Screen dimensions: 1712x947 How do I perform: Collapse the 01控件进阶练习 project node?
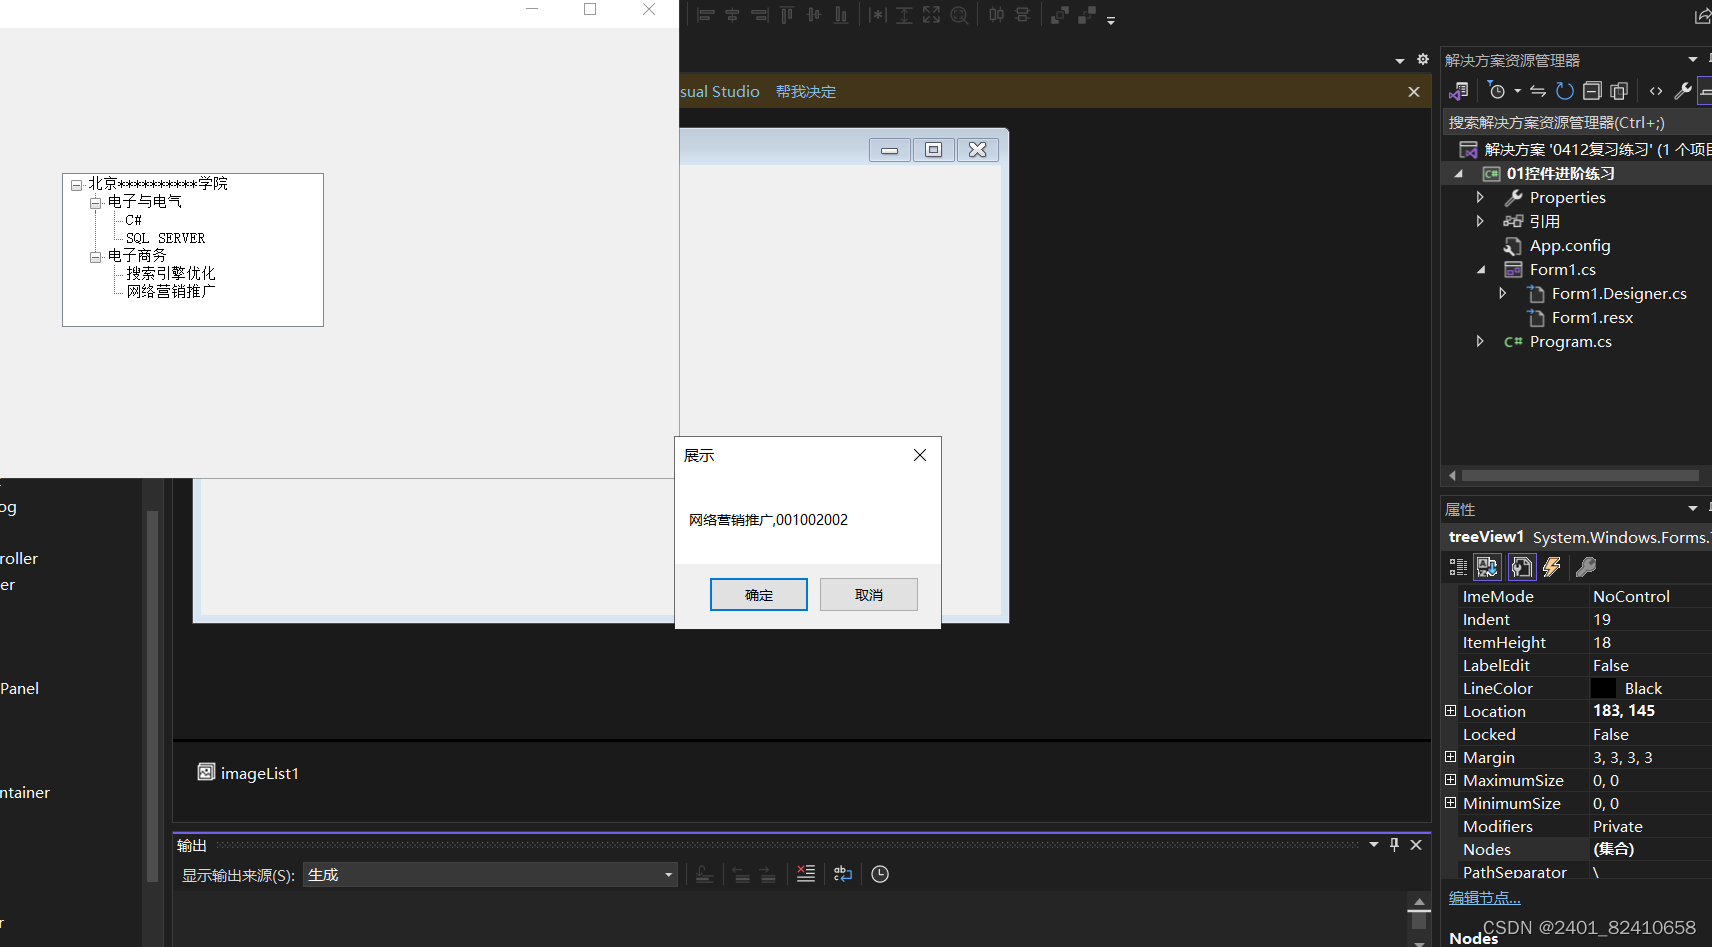click(x=1459, y=173)
